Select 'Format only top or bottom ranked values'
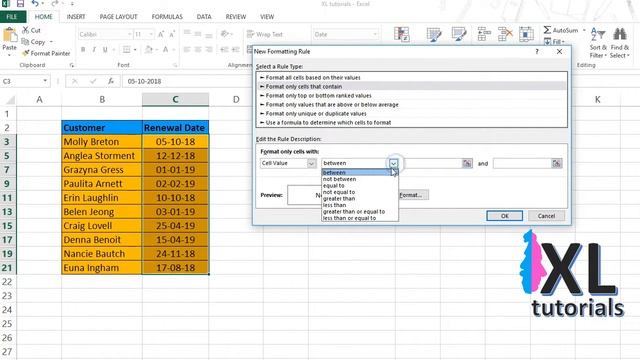The image size is (640, 360). [x=412, y=96]
